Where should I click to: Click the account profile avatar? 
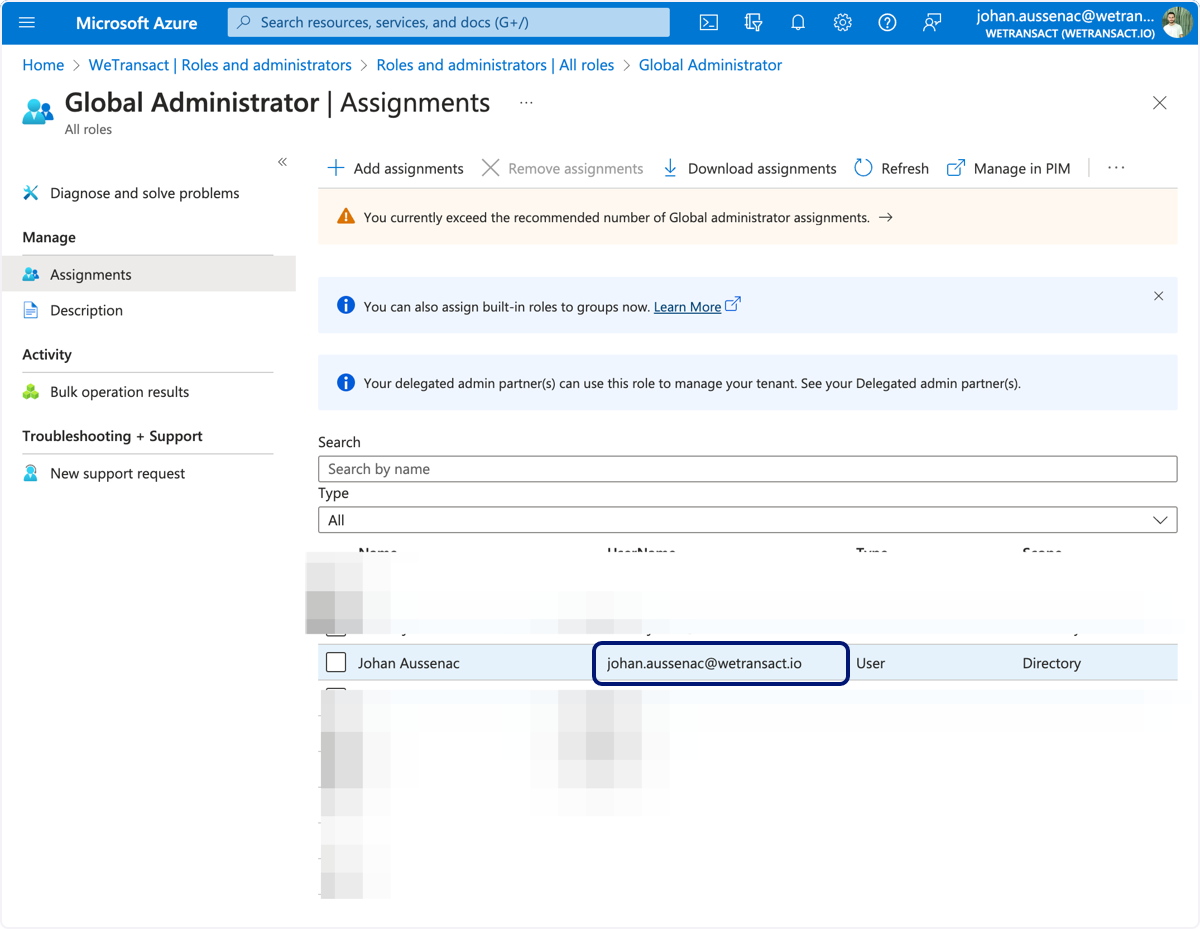[1177, 22]
